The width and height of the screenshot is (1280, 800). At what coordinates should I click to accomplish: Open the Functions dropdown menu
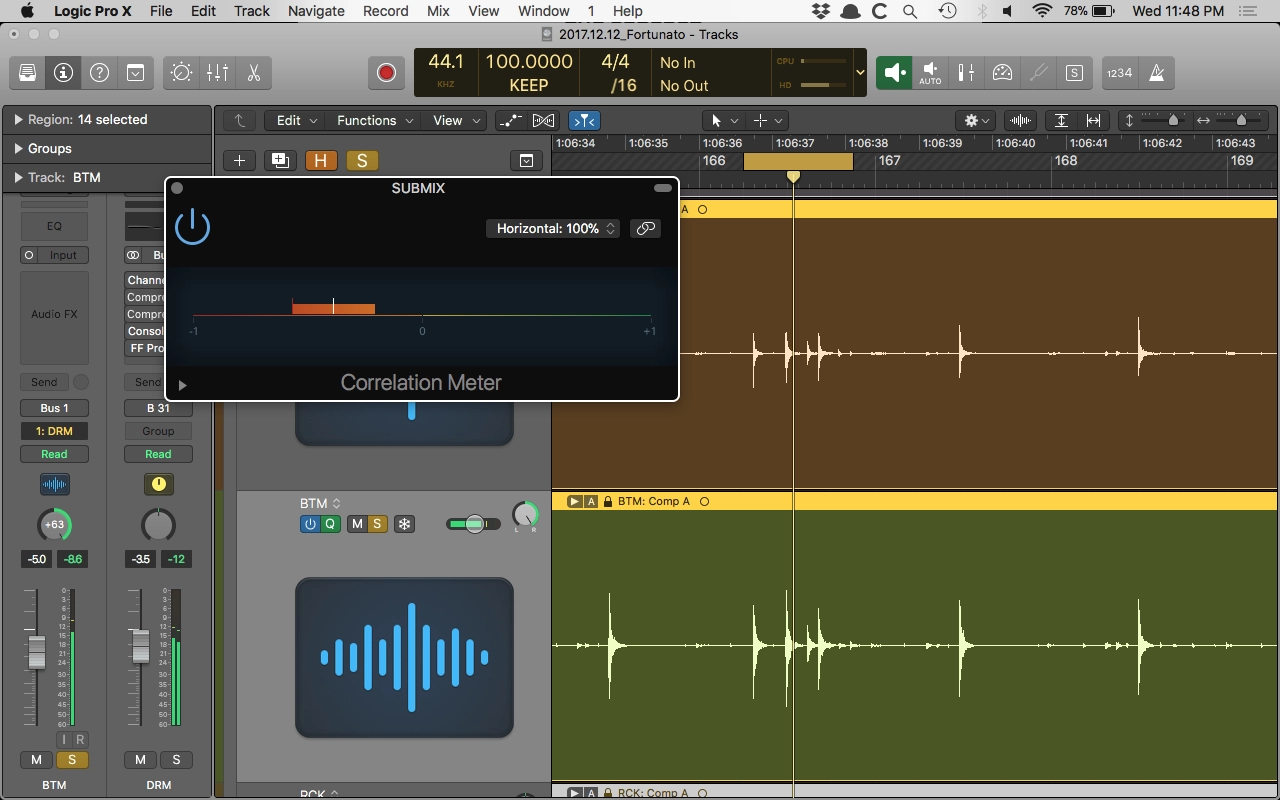click(x=375, y=120)
